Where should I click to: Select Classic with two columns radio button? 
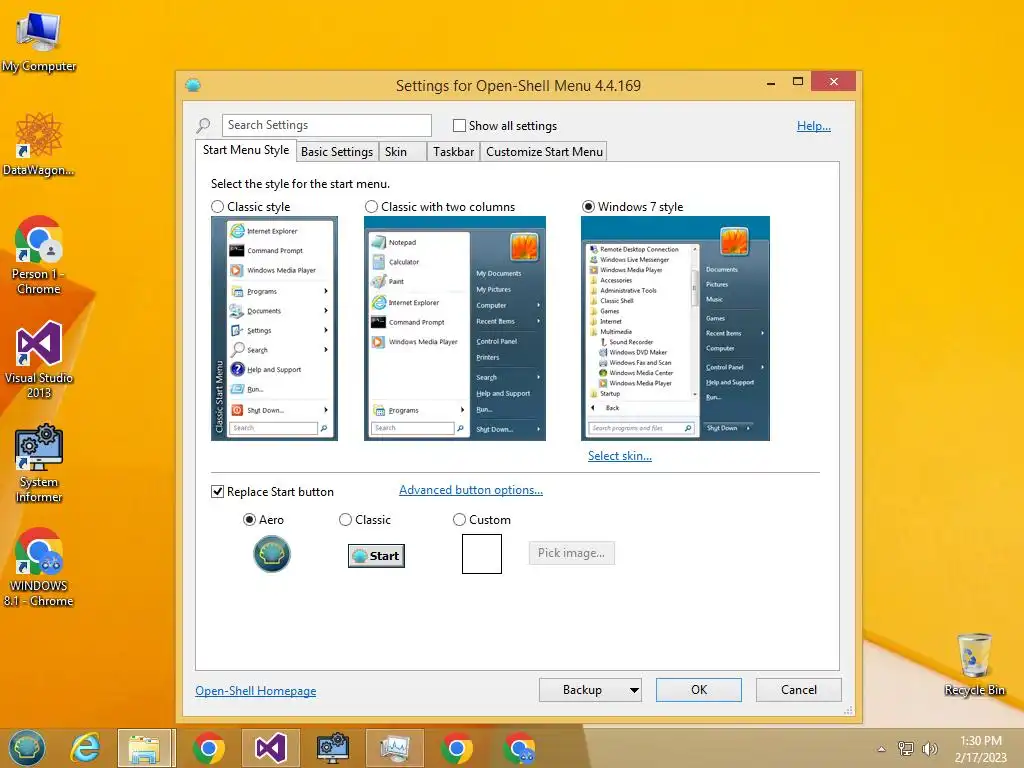372,206
